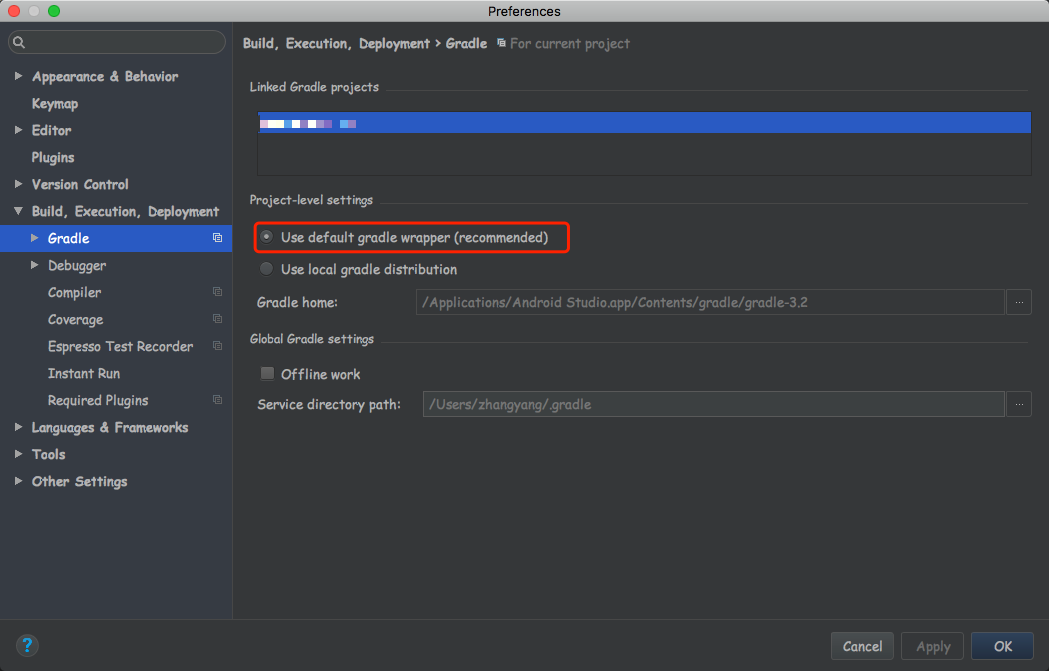Click project-scope icon next to Coverage
This screenshot has height=671, width=1049.
[217, 318]
